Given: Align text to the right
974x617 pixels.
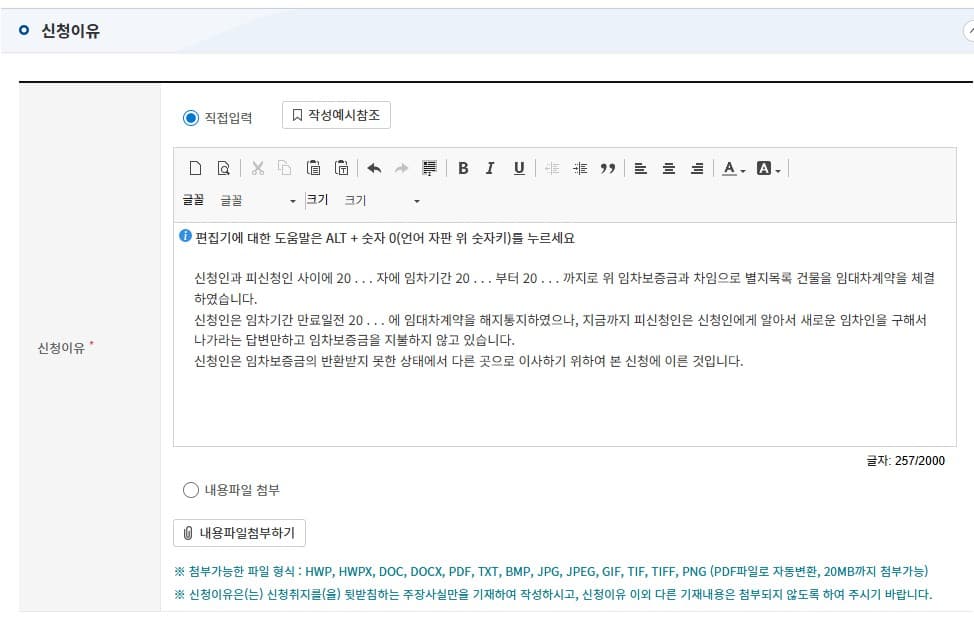Looking at the screenshot, I should tap(695, 168).
